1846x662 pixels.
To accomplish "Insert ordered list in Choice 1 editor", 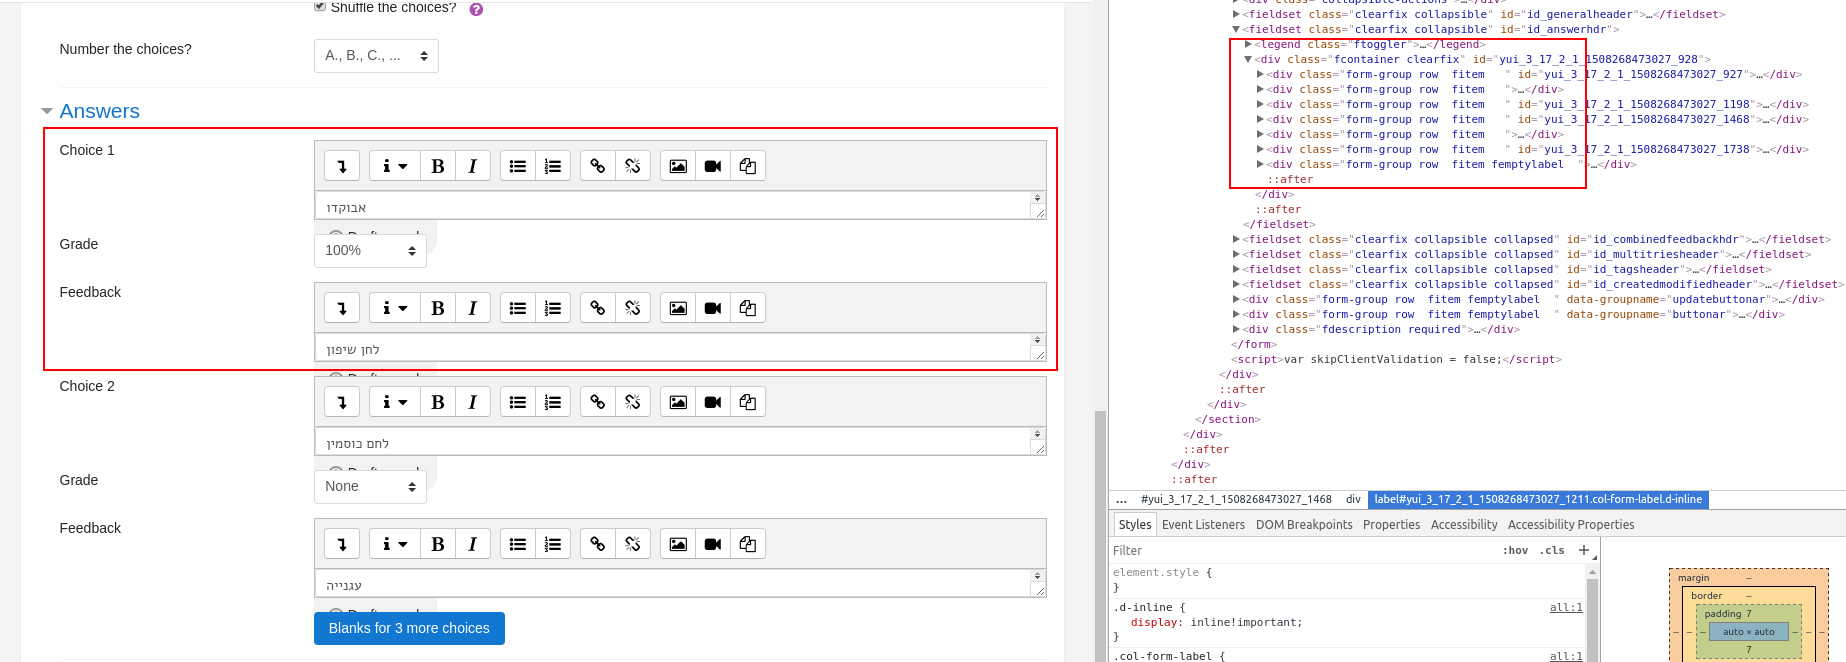I will (x=553, y=166).
